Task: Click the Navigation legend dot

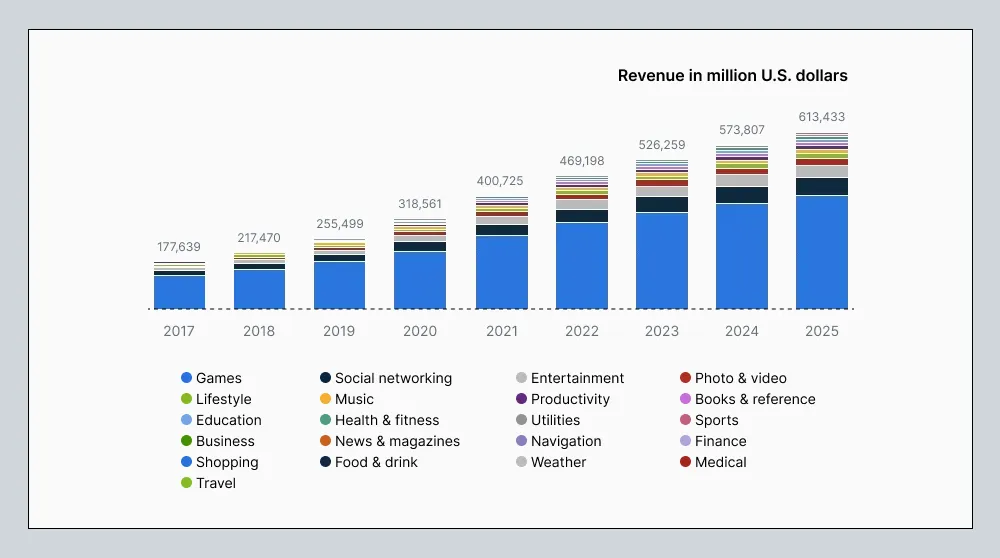Action: [522, 441]
